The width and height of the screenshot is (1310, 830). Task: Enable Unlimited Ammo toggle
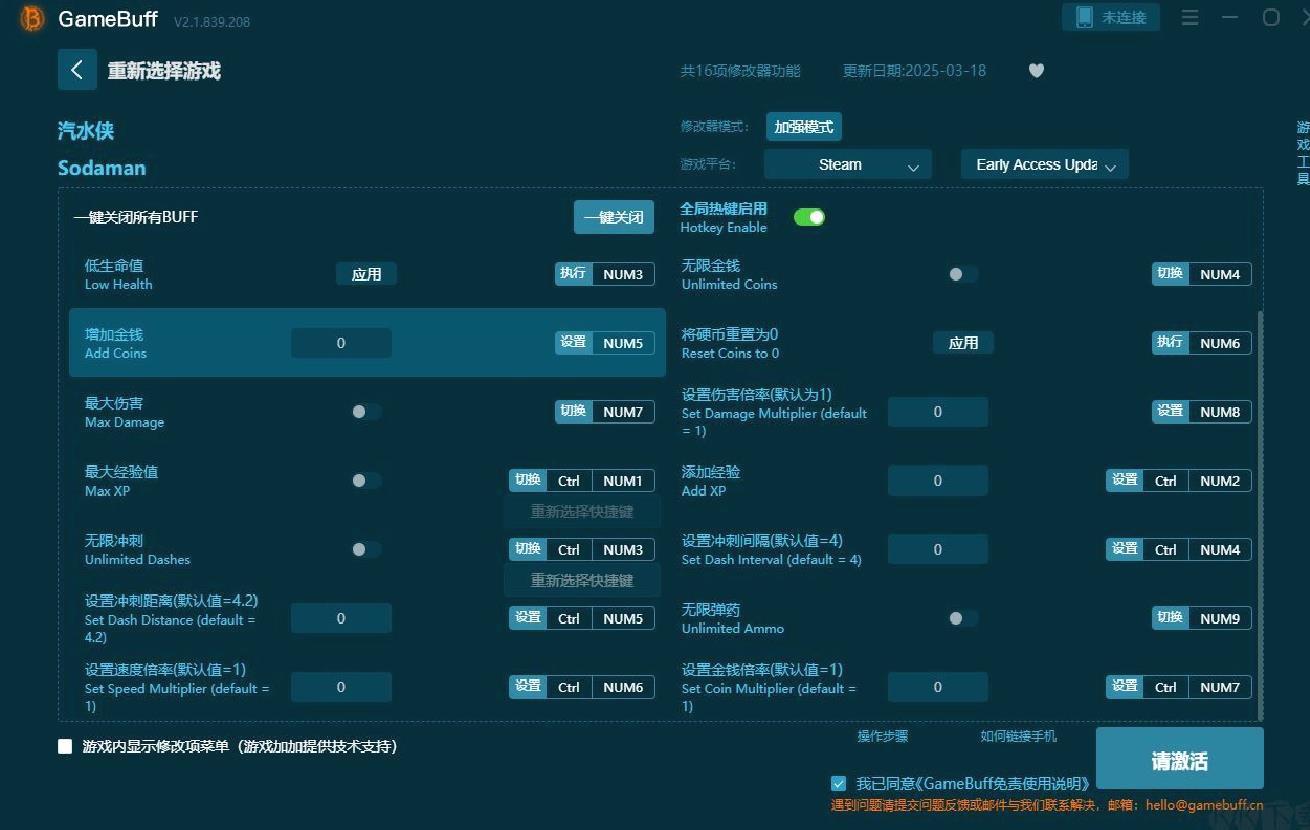point(963,618)
